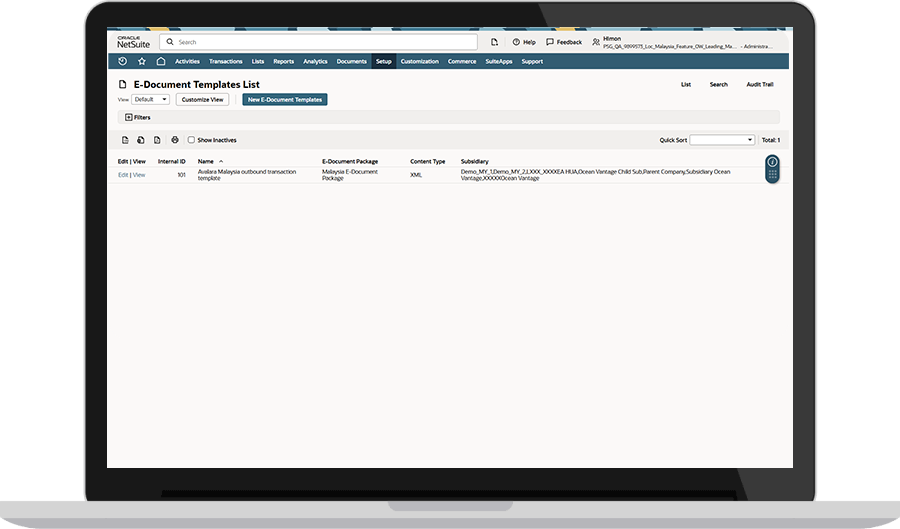
Task: Click the Oracle NetSuite logo
Action: pos(133,42)
